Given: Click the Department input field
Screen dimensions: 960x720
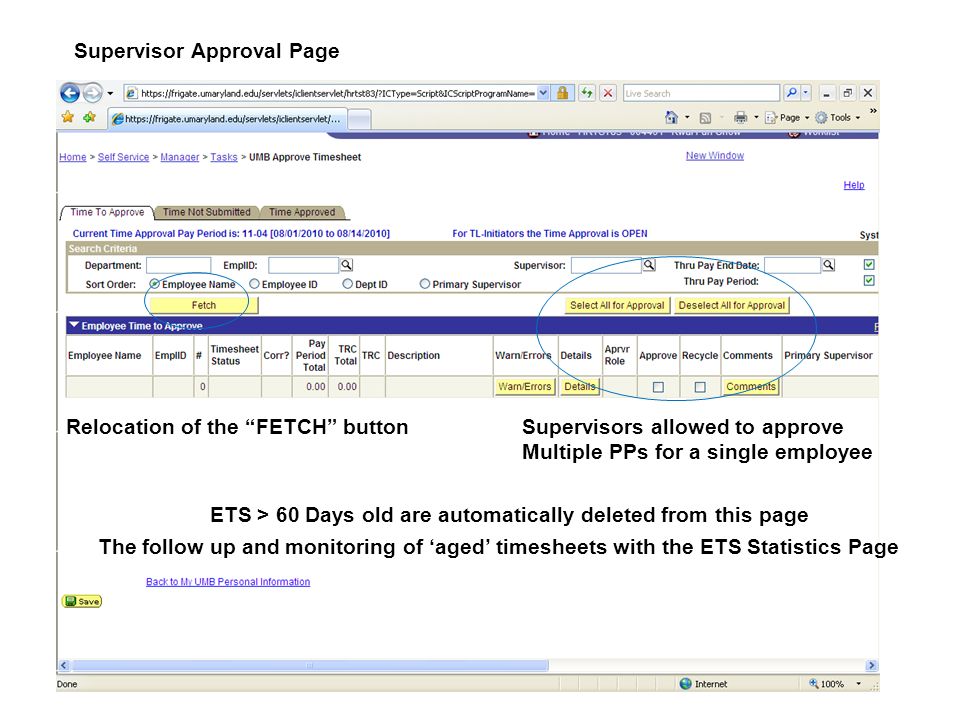Looking at the screenshot, I should (178, 265).
